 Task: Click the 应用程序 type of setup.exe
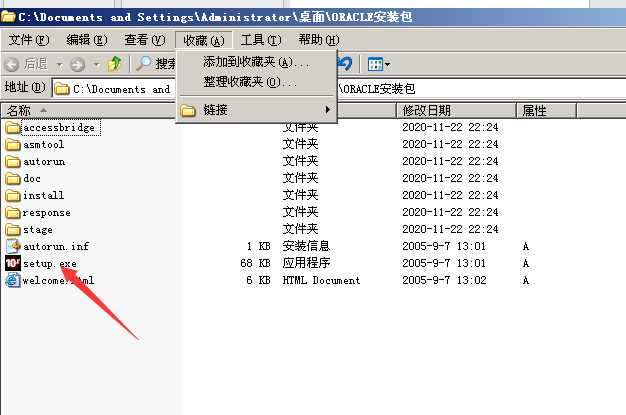(307, 263)
